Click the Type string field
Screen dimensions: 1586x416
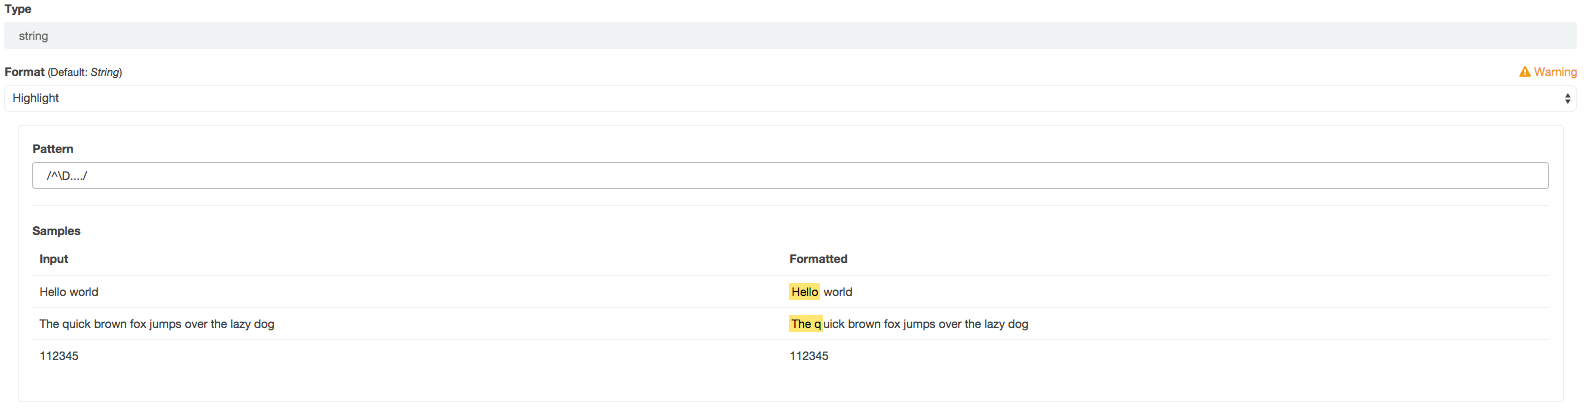tap(790, 36)
